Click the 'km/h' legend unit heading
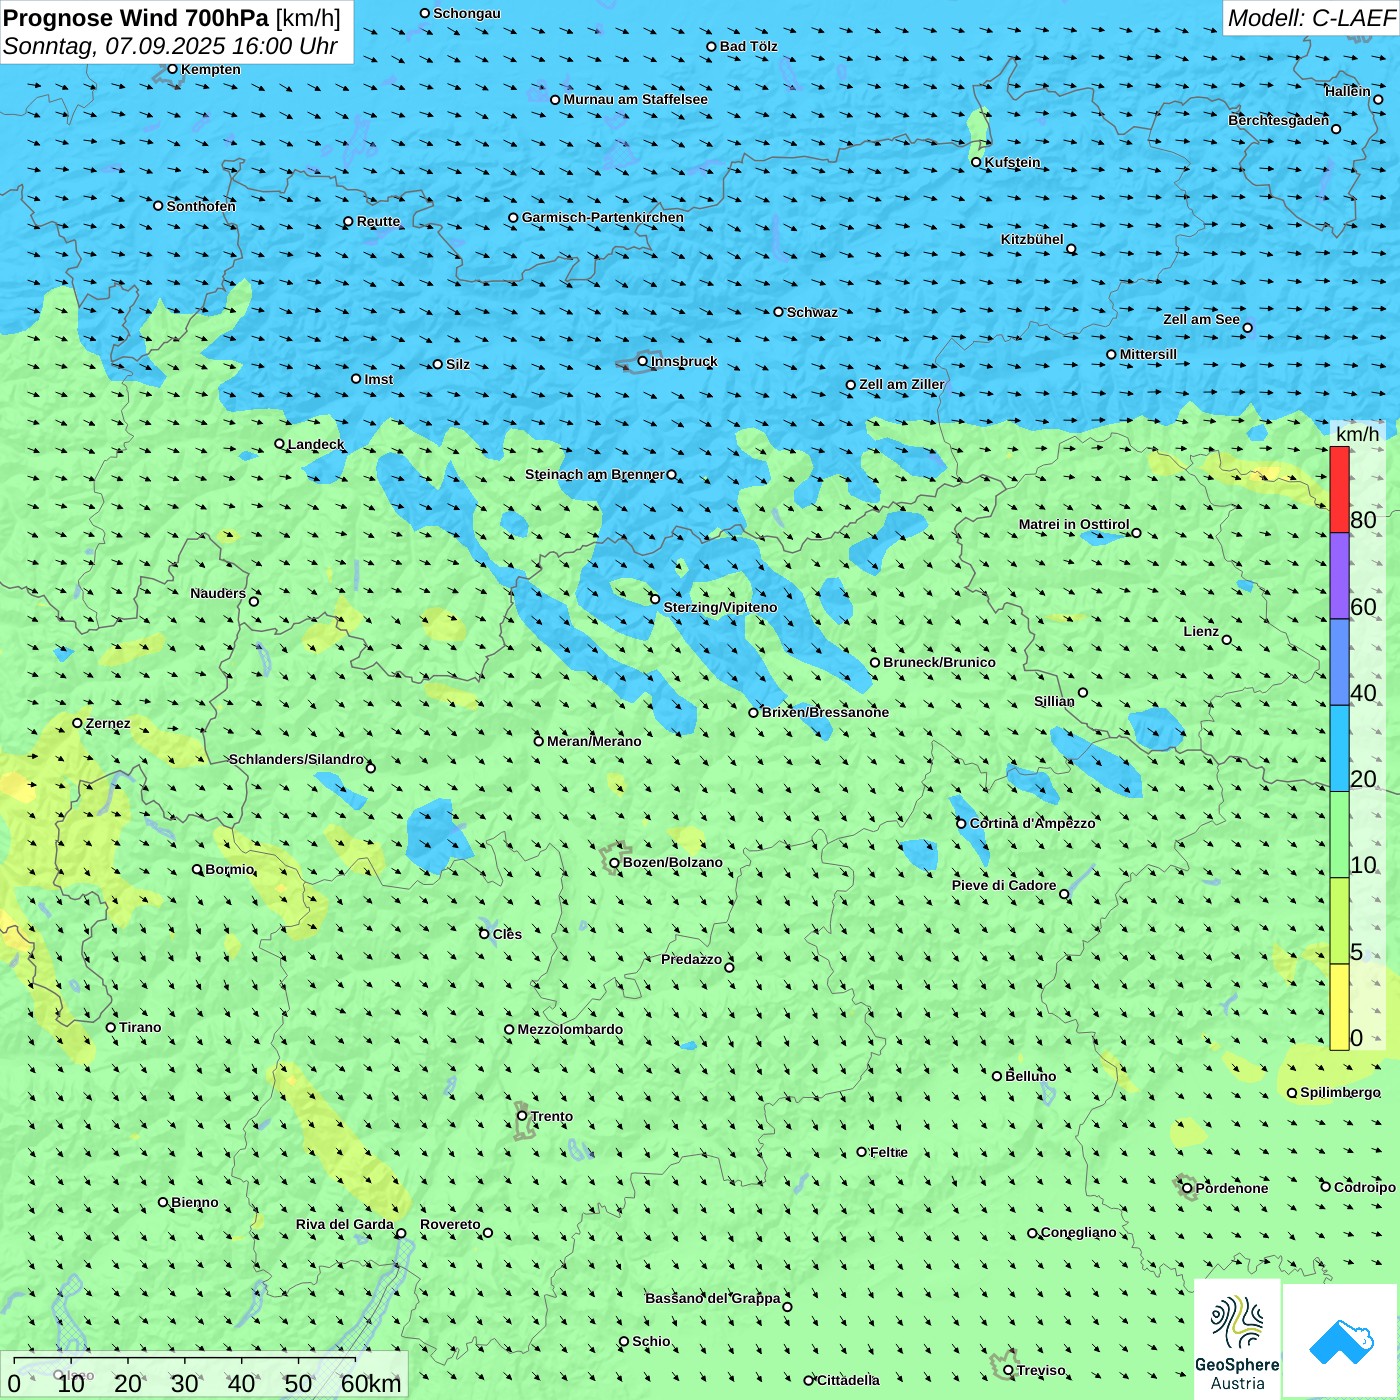The height and width of the screenshot is (1400, 1400). coord(1357,434)
